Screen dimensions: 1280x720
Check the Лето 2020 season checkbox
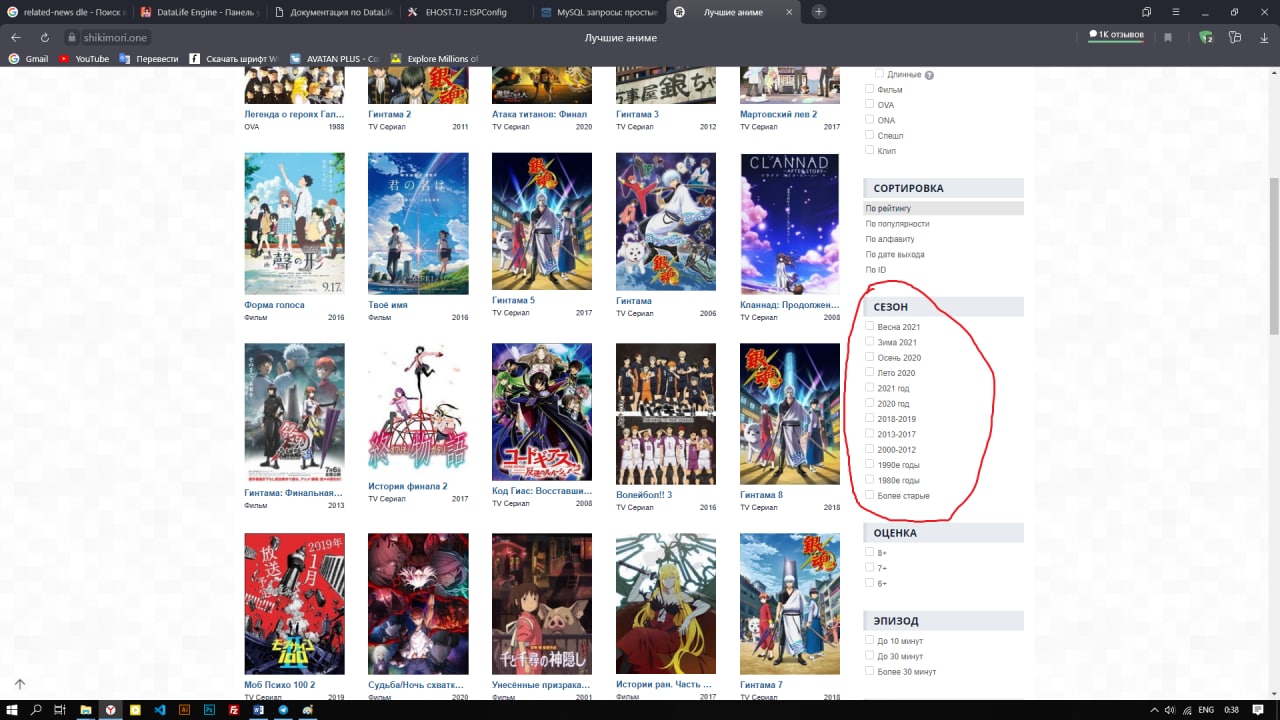(870, 372)
